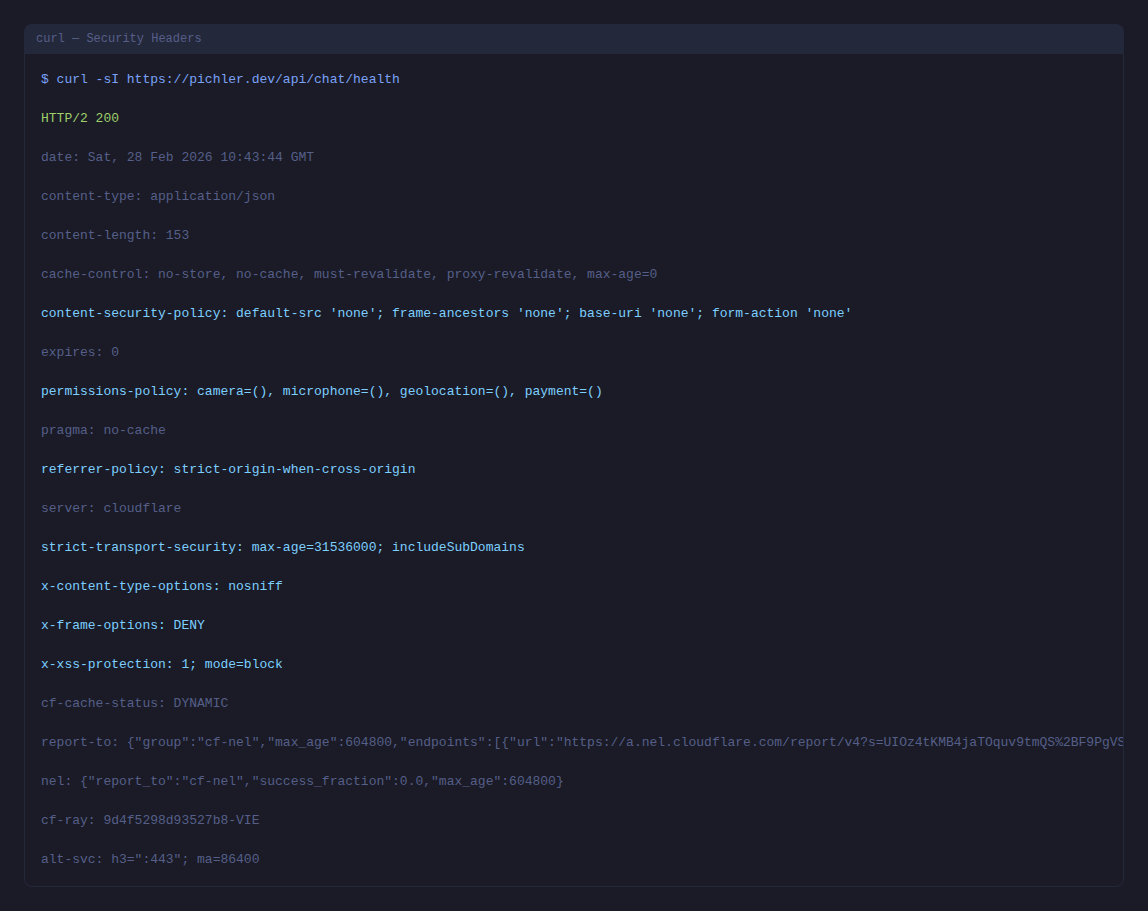Click the curl Security Headers title bar
1148x911 pixels.
[573, 39]
